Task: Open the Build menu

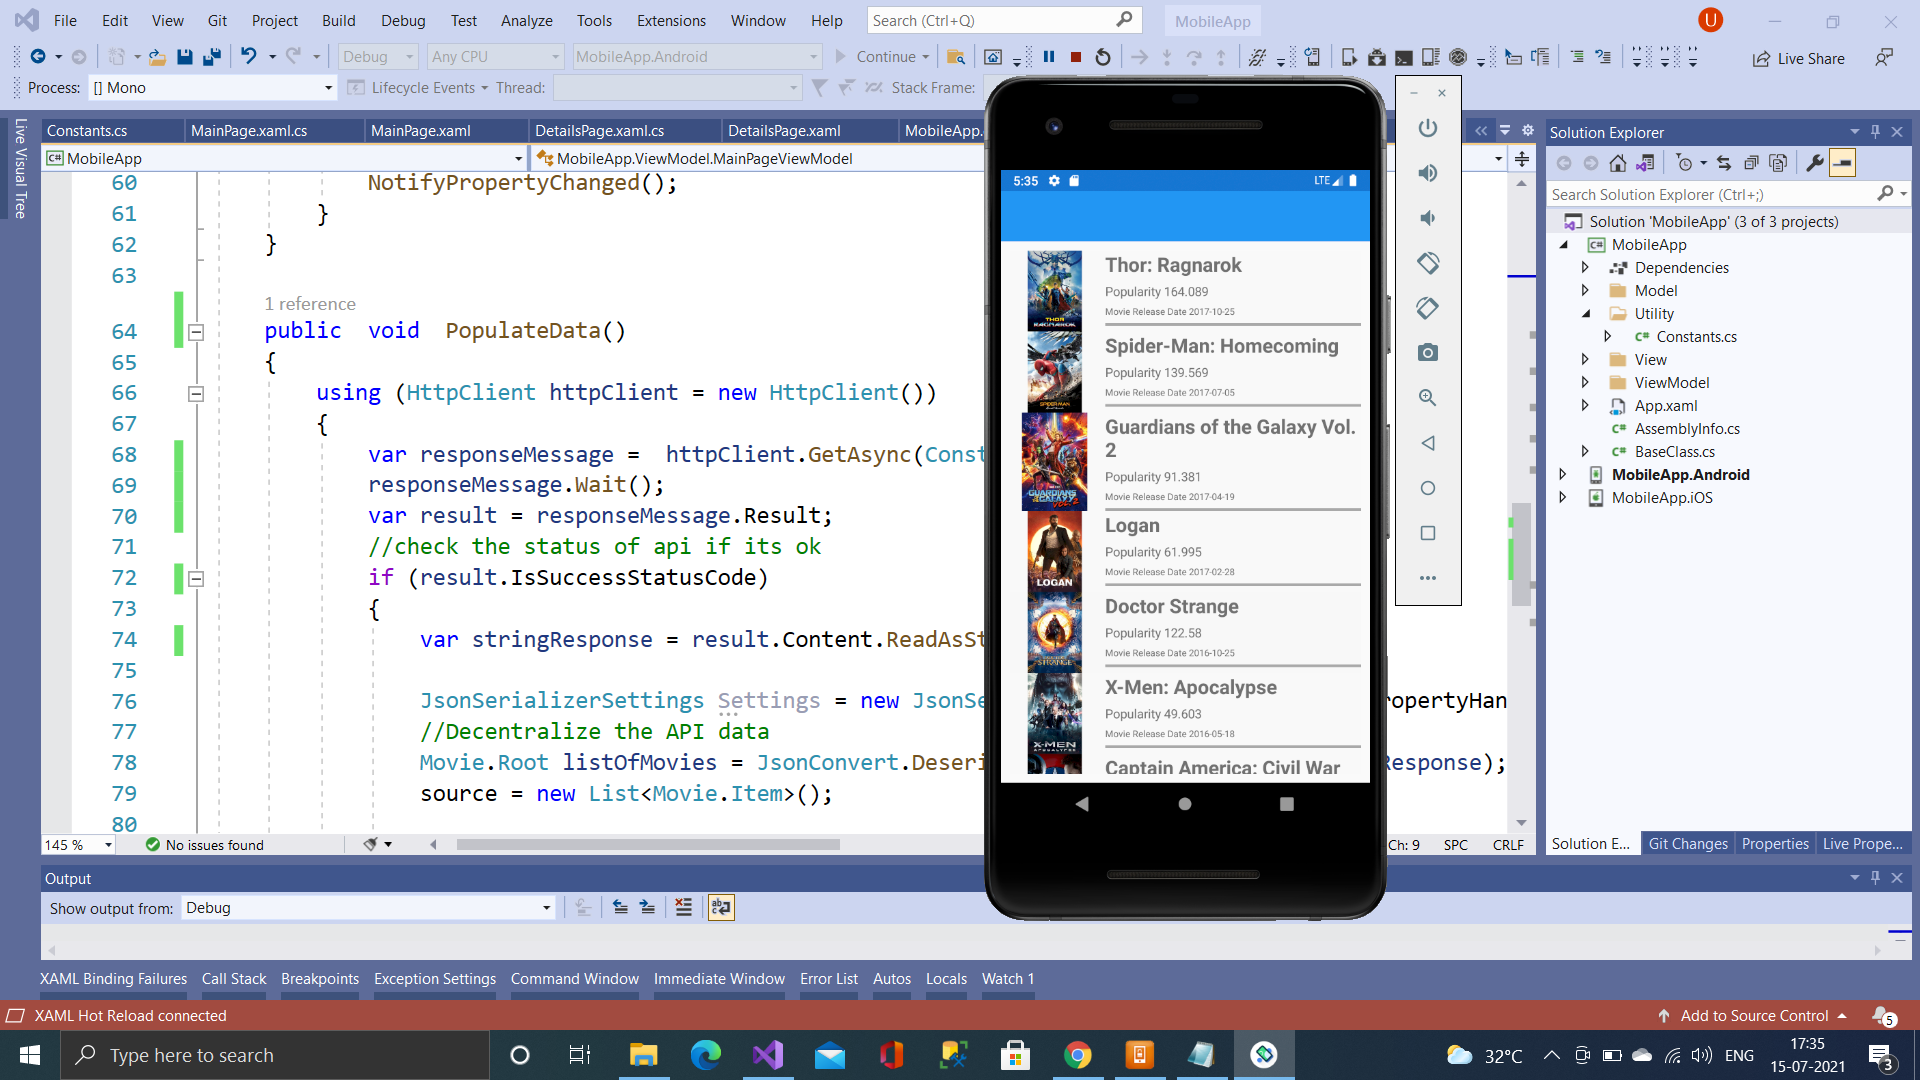Action: pyautogui.click(x=338, y=20)
